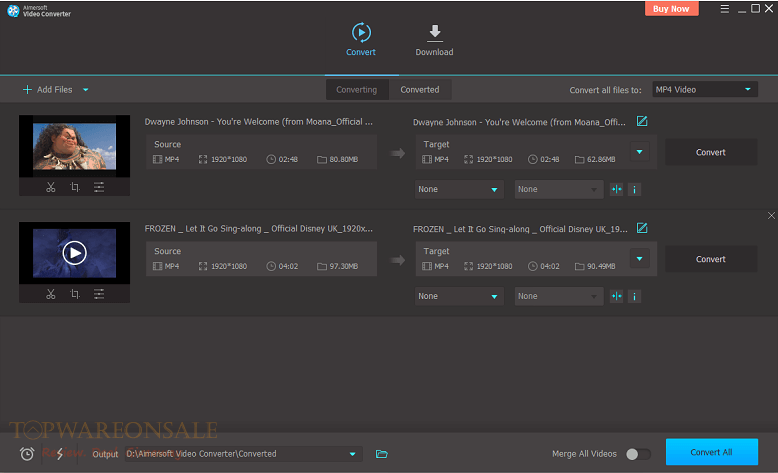Rename the Dwayne Johnson target file

642,122
